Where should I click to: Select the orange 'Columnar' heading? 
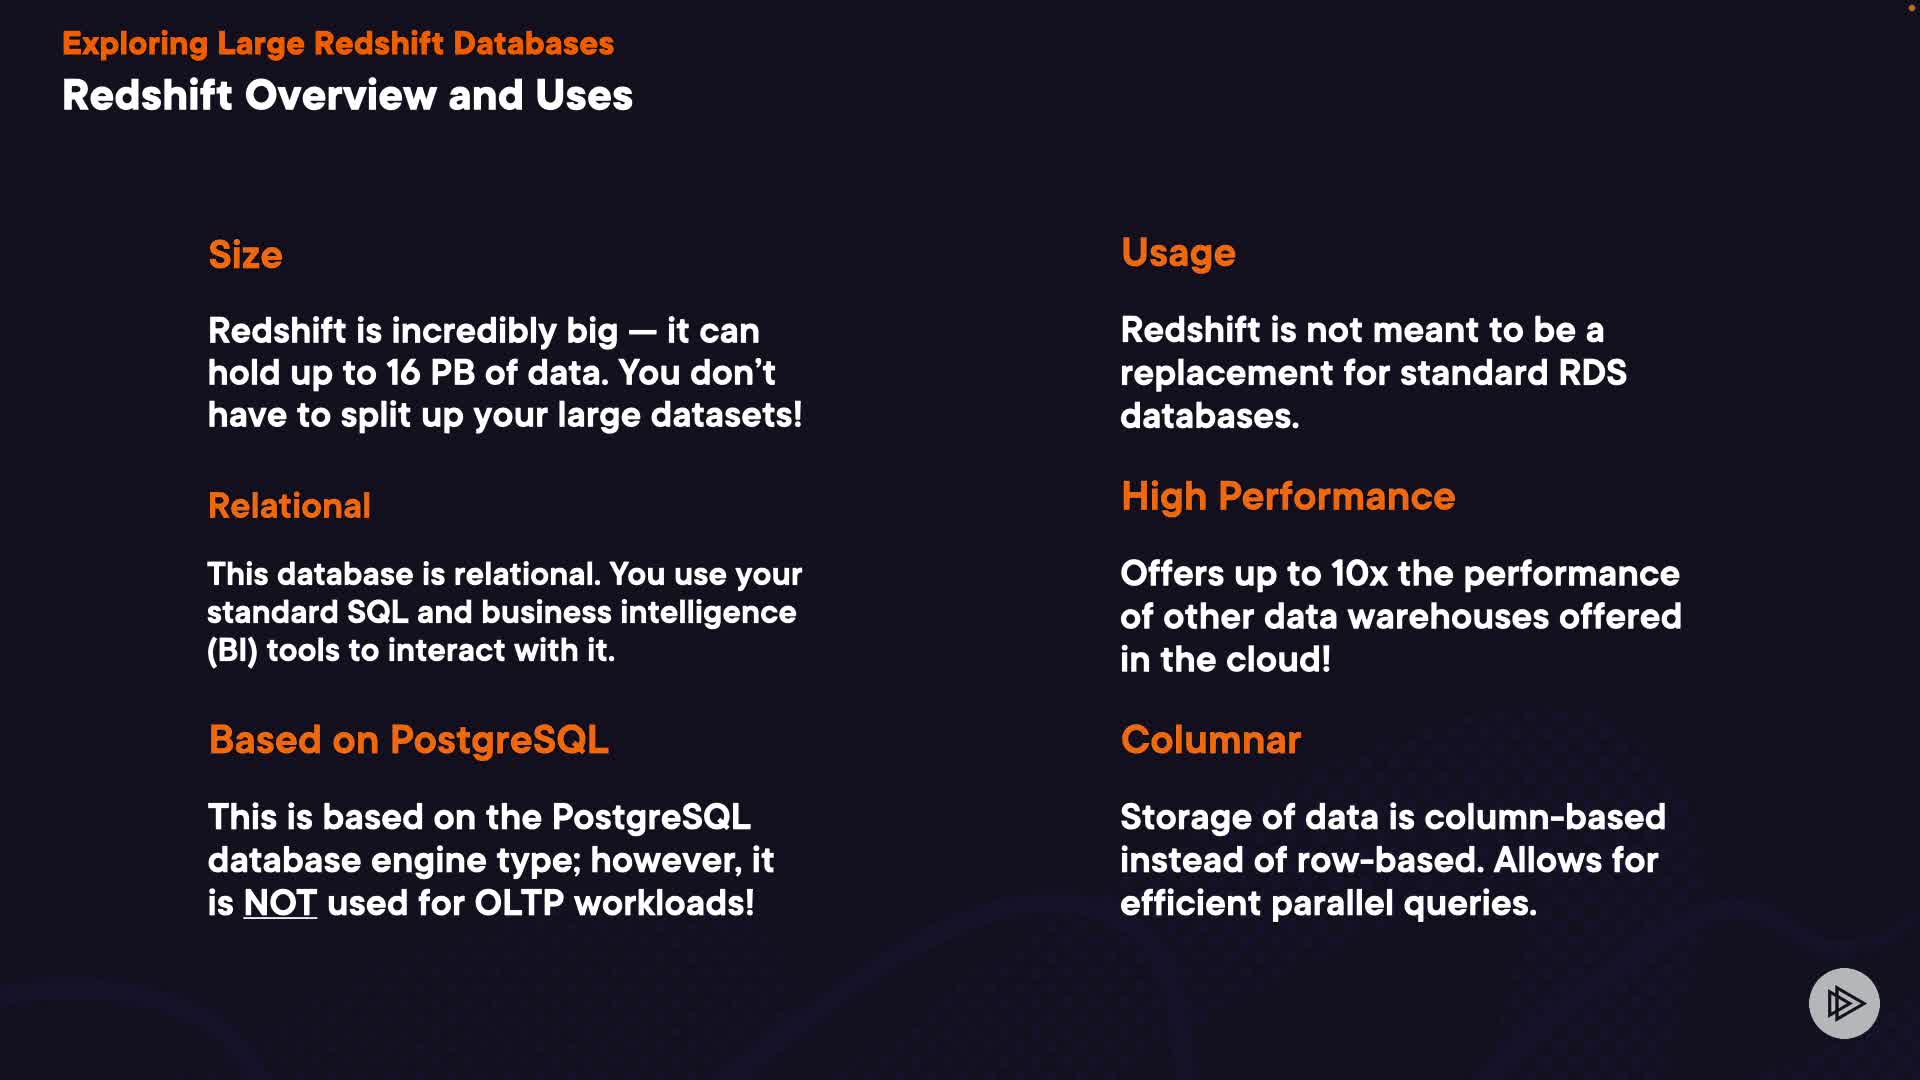(x=1210, y=740)
